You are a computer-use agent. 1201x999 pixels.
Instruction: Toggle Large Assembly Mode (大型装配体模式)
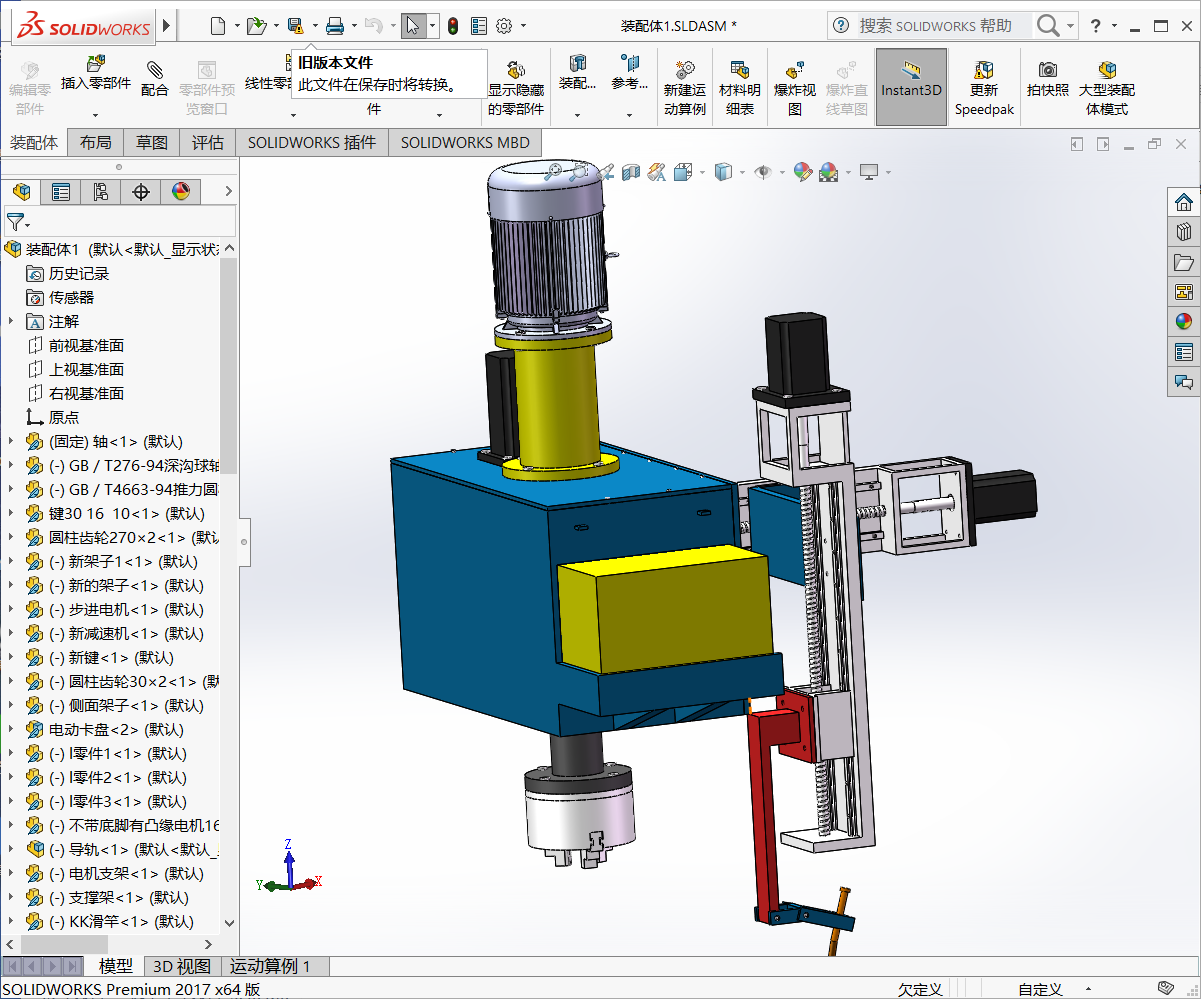[1107, 88]
